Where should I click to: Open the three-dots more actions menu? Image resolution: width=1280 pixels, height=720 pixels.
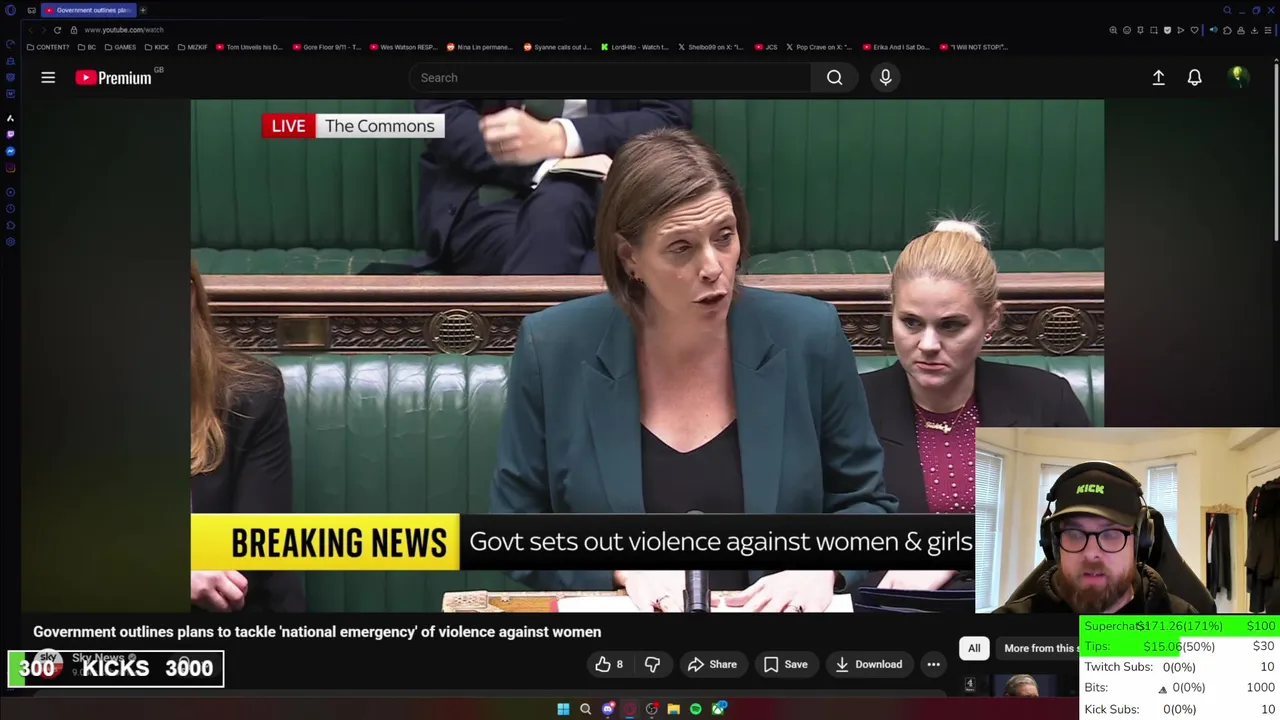pos(933,664)
